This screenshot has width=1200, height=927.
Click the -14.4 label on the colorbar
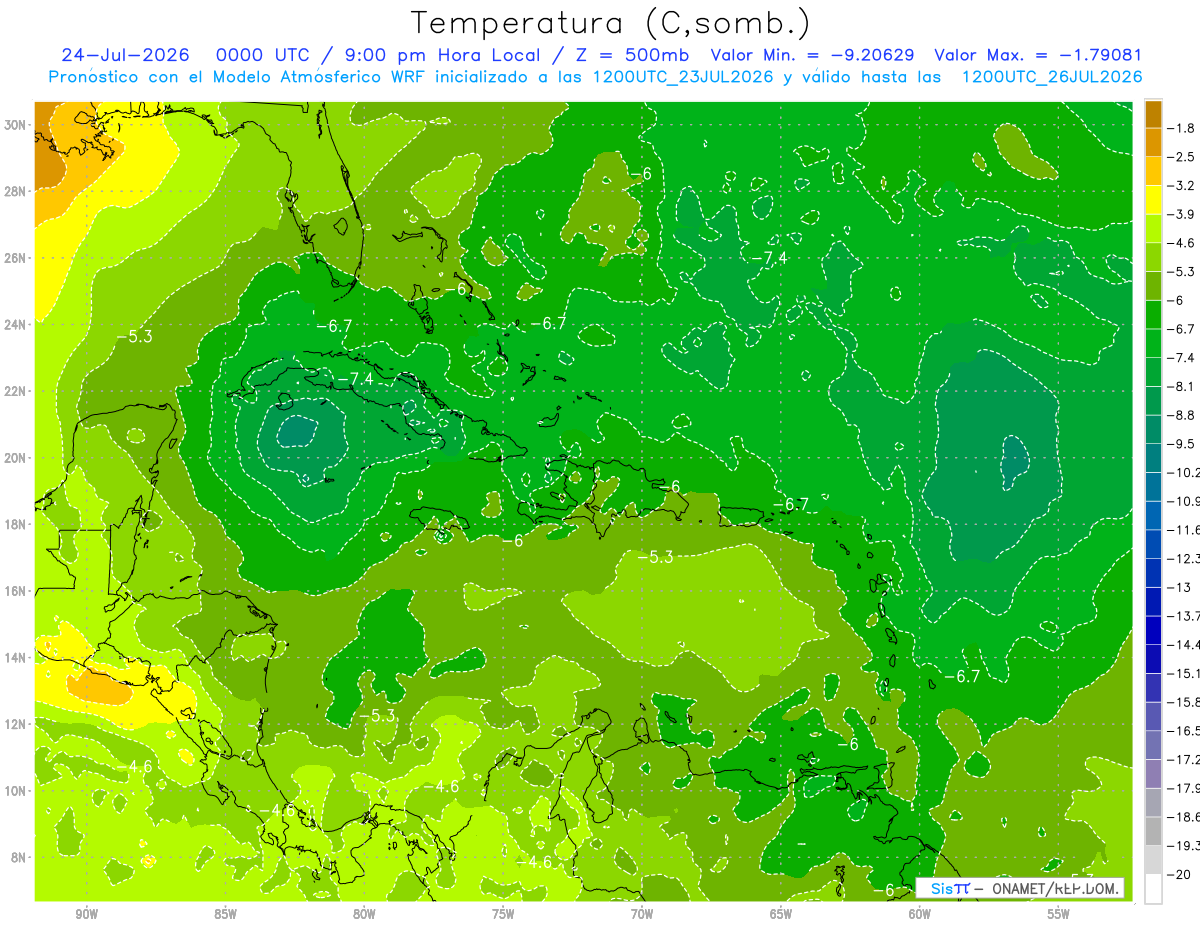coord(1183,645)
